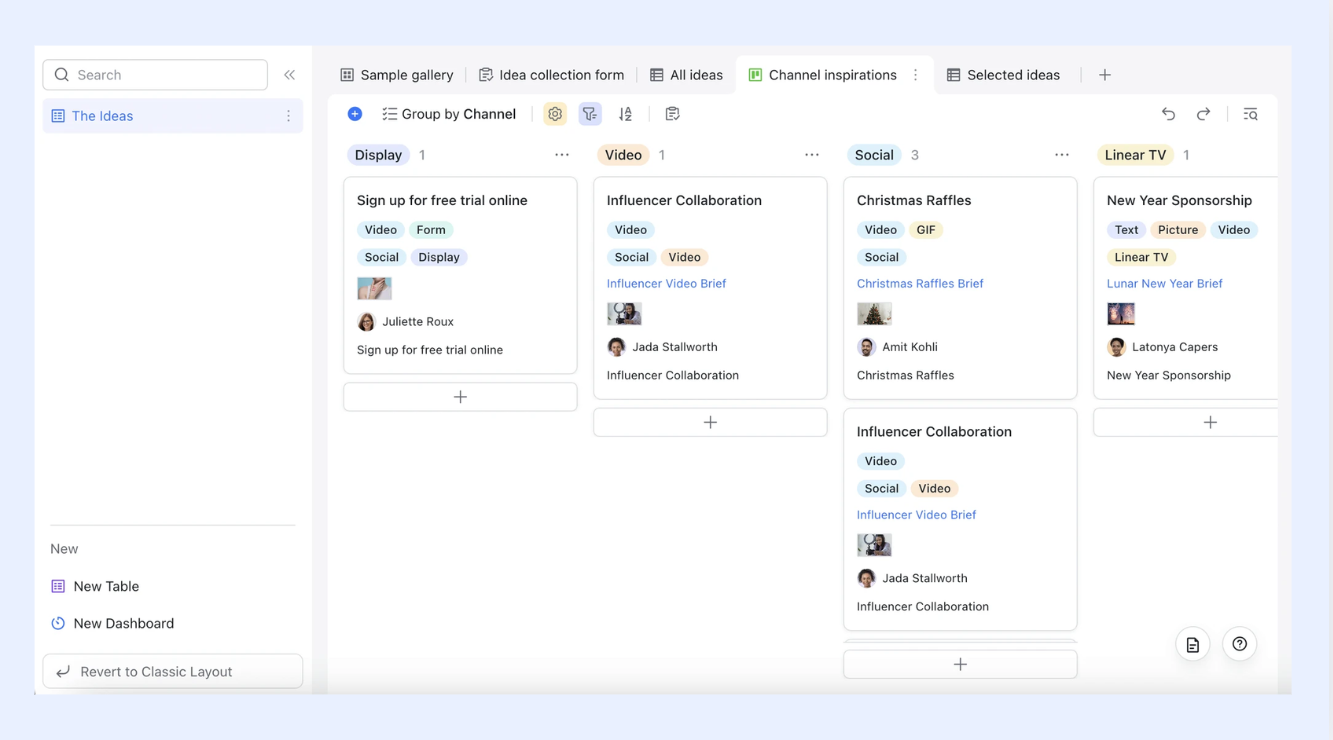Open Video column Influencer Collaboration thumbnail
Viewport: 1333px width, 740px height.
click(624, 314)
